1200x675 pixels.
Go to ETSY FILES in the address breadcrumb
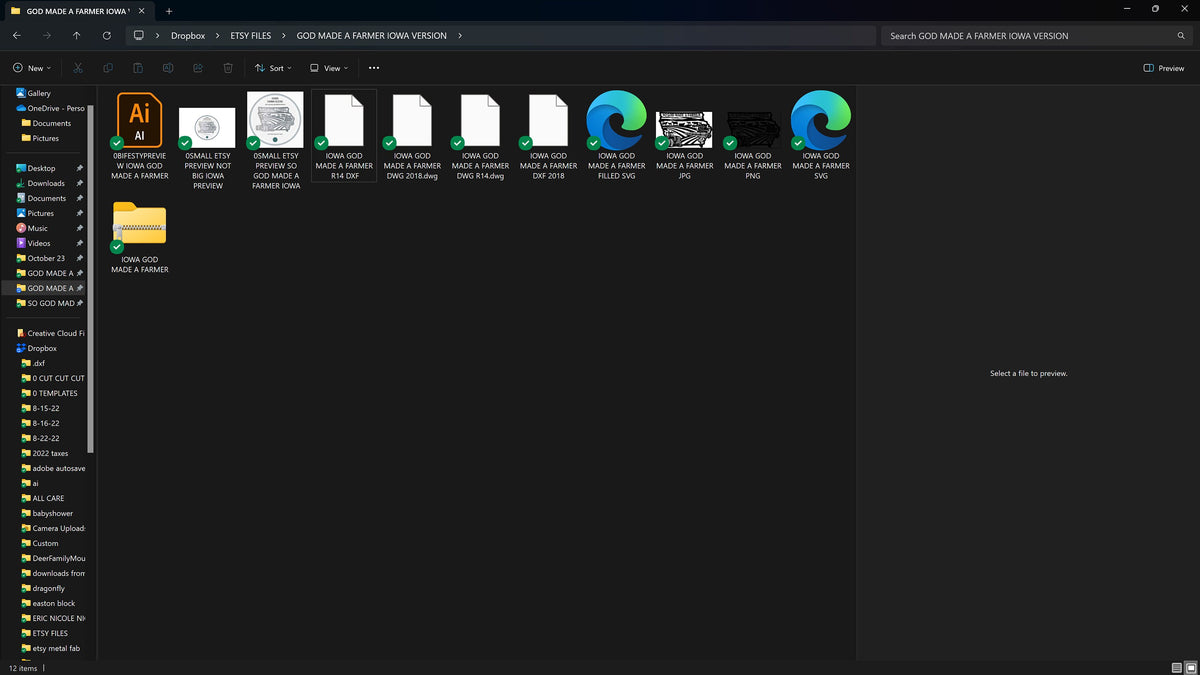coord(250,36)
